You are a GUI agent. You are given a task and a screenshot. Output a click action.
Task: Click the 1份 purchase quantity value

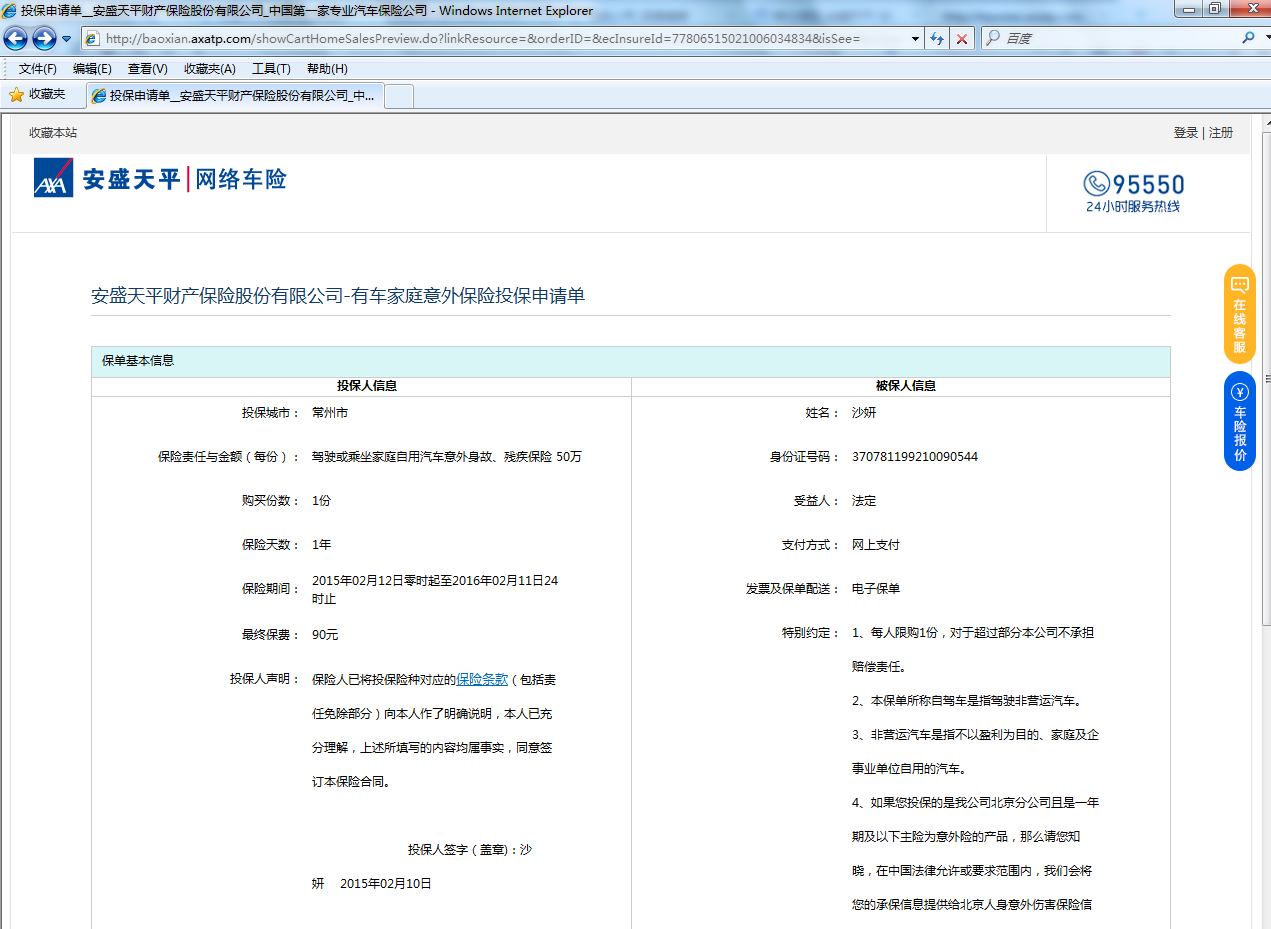point(321,501)
